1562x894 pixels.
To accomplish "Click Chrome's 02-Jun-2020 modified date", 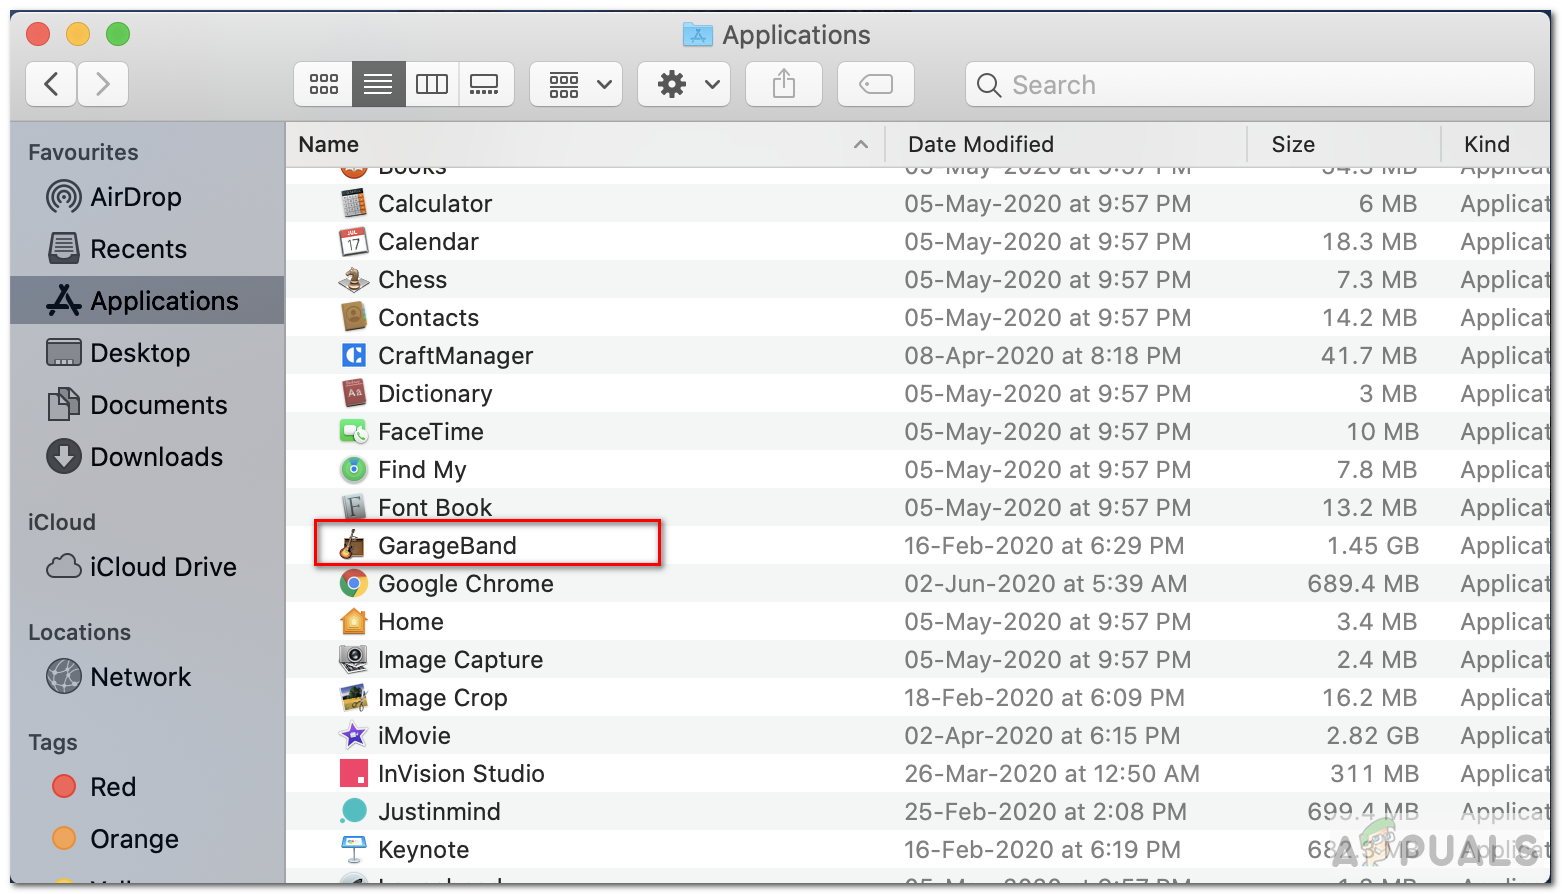I will pos(1046,584).
